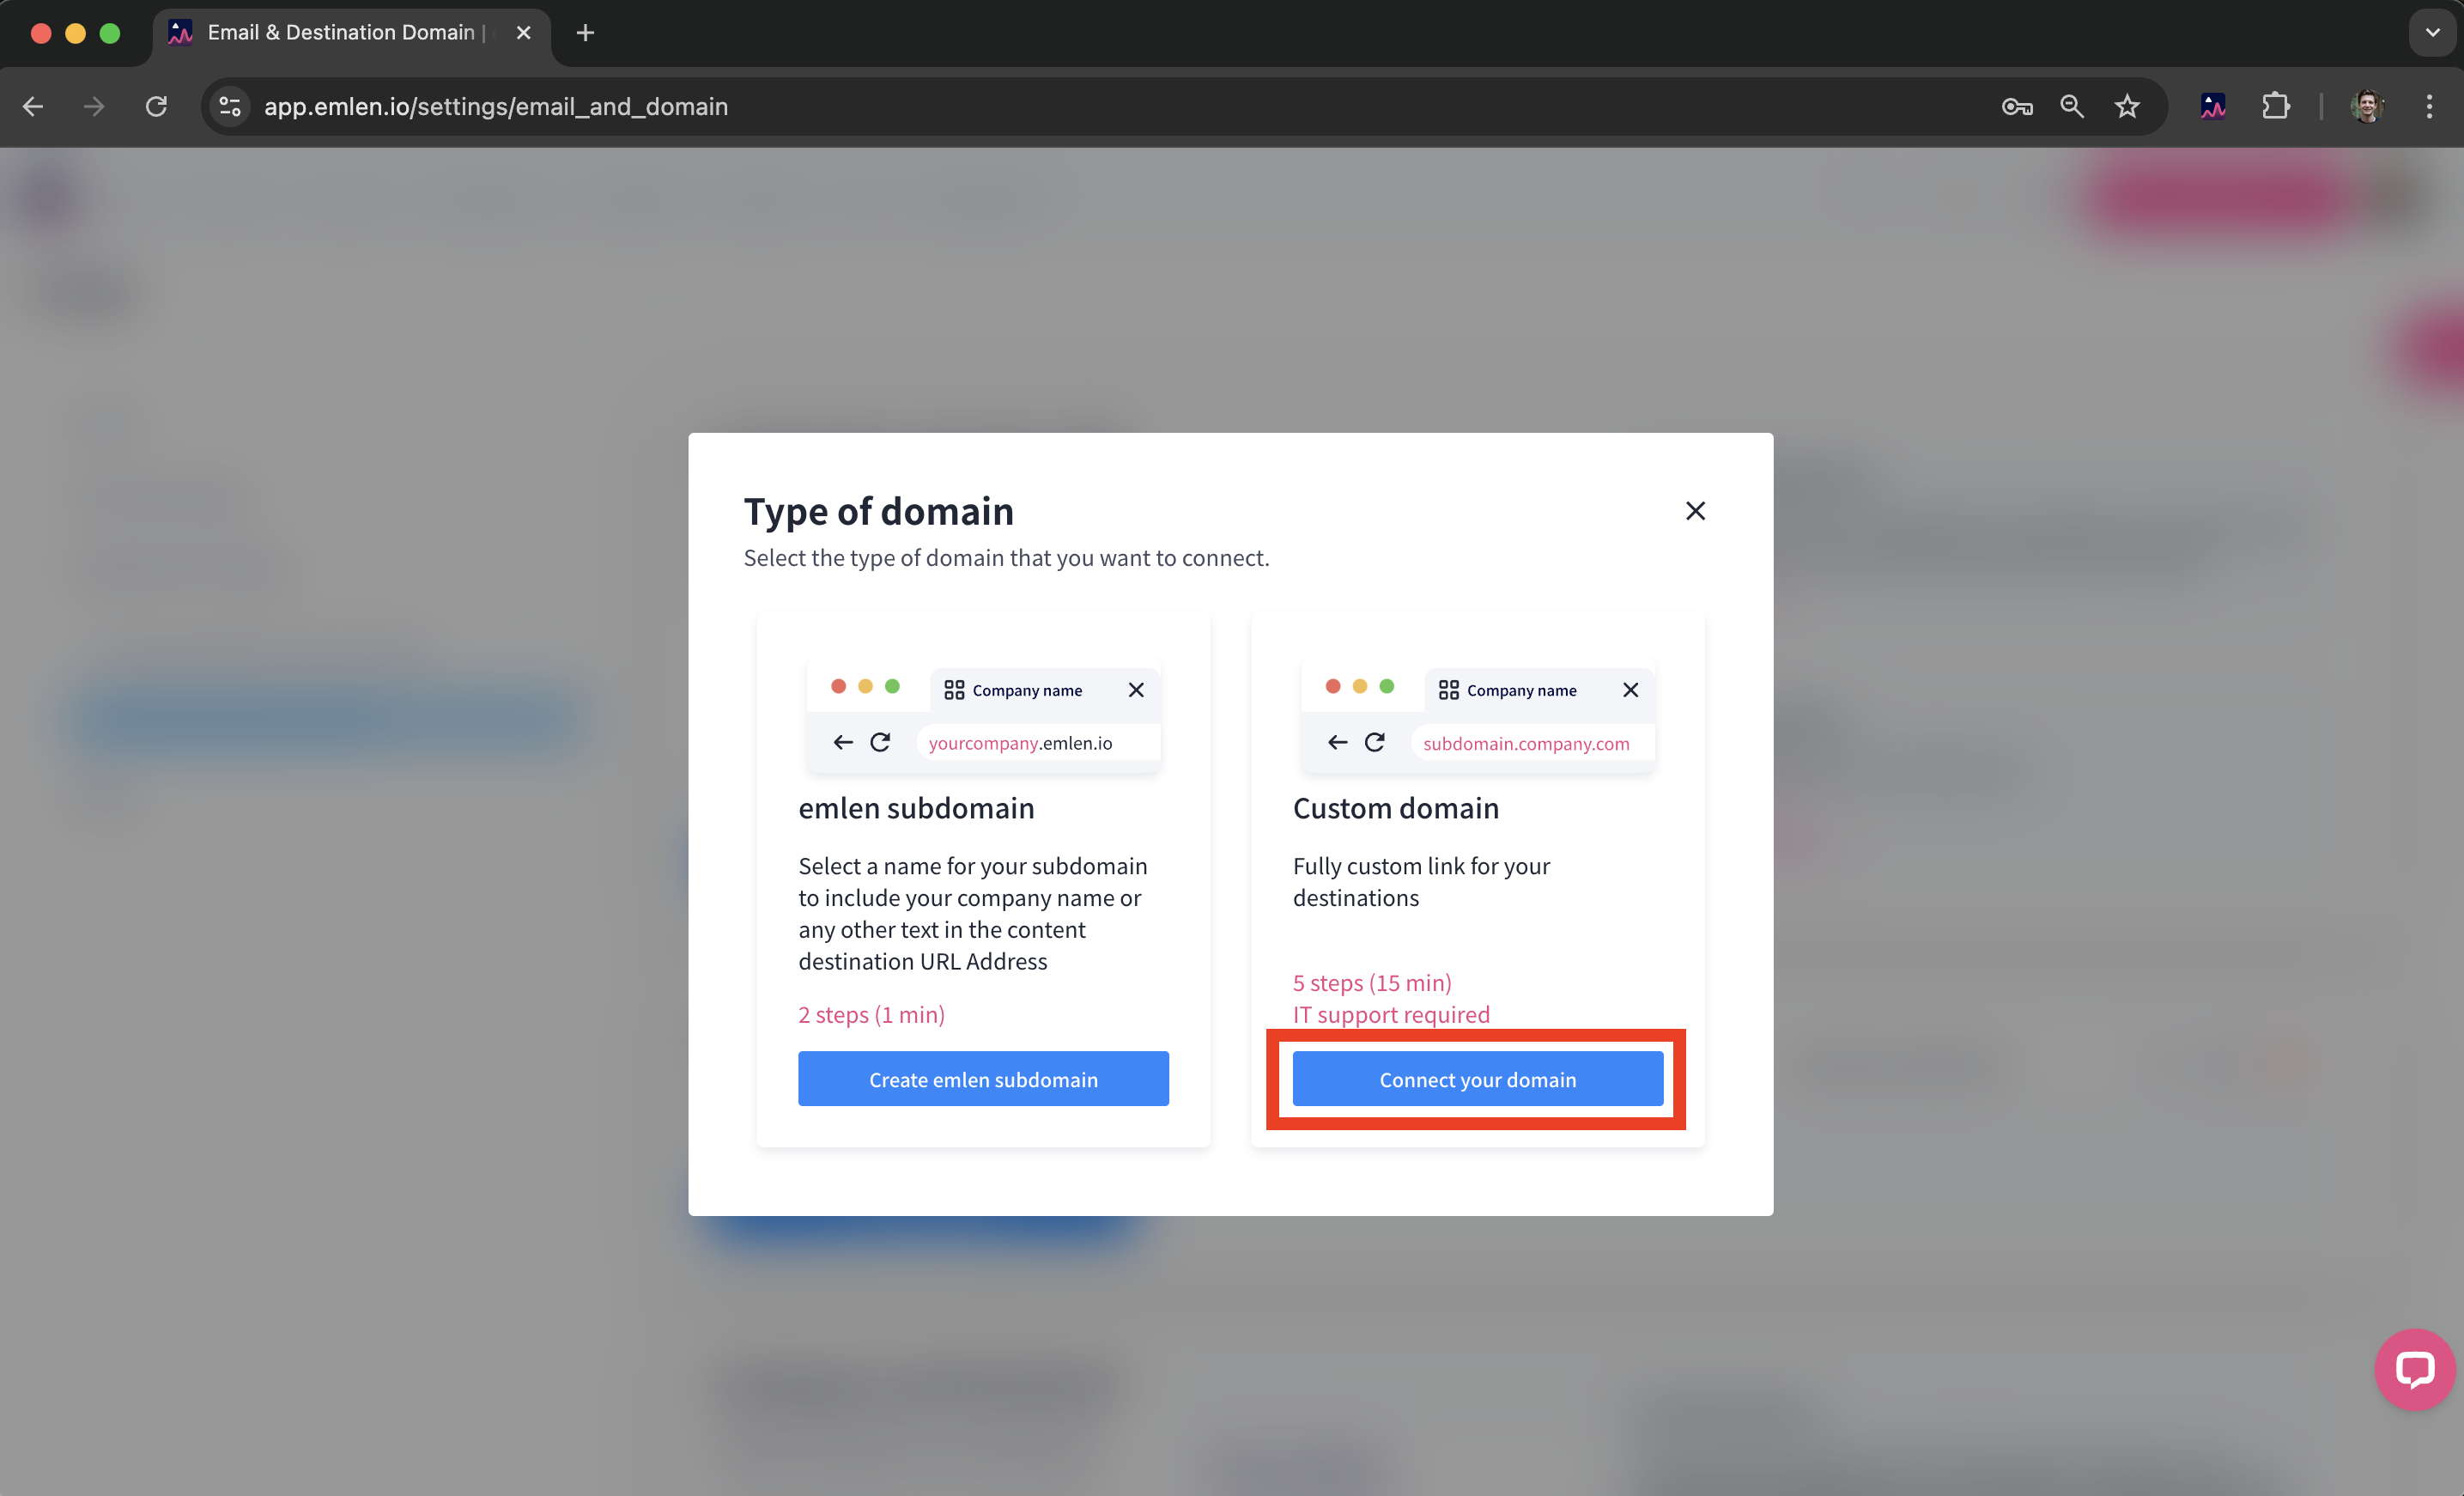Open Chrome three-dot menu

2429,106
